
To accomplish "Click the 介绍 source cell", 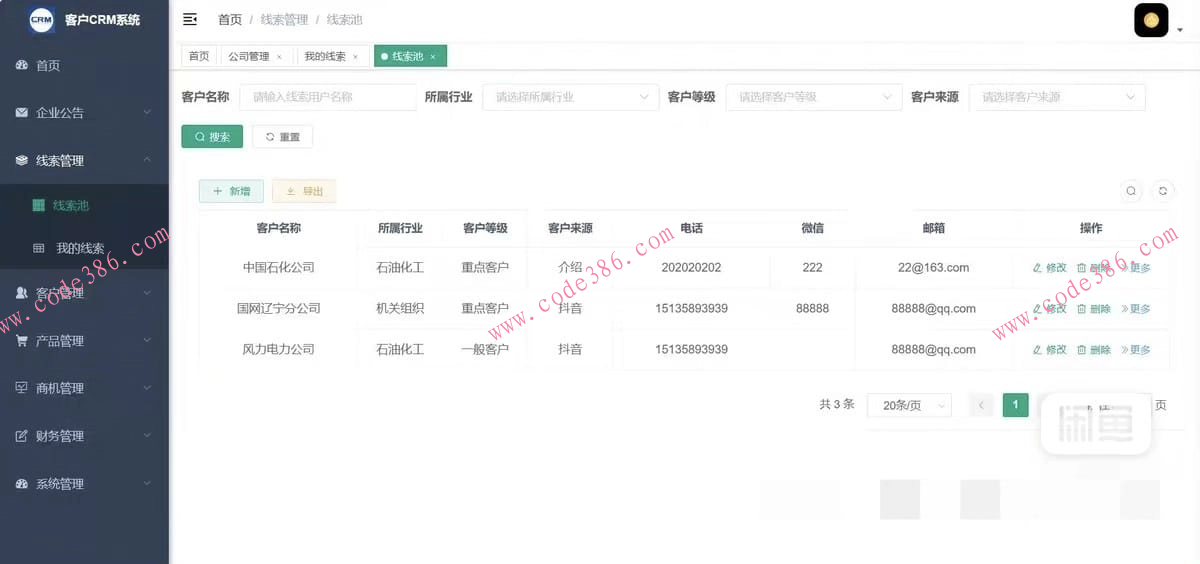I will tap(570, 268).
